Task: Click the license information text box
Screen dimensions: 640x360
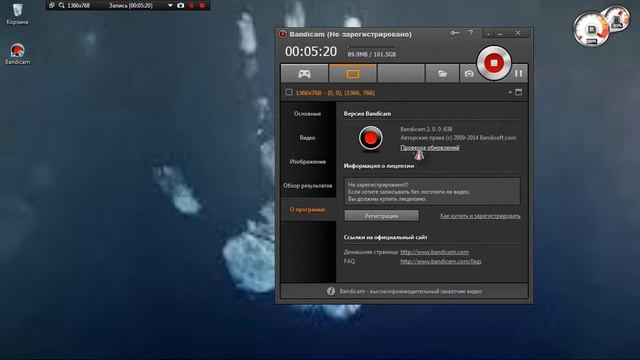Action: (432, 191)
